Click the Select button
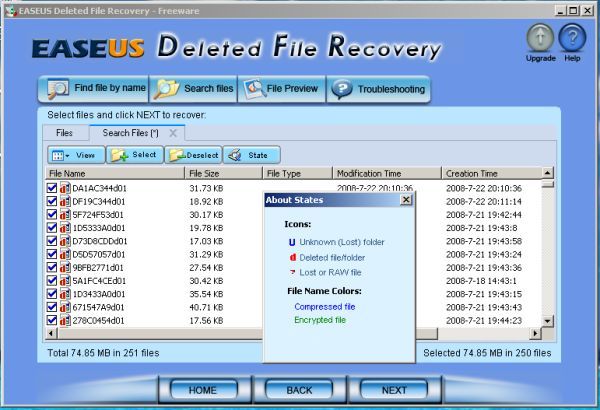Screen dimensions: 600x410 tap(135, 155)
